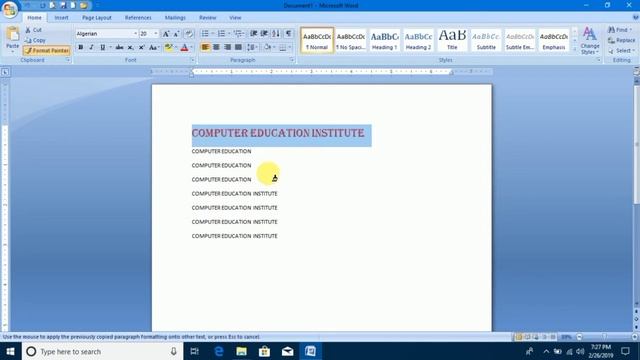
Task: Apply the Heading 2 style
Action: [x=418, y=40]
